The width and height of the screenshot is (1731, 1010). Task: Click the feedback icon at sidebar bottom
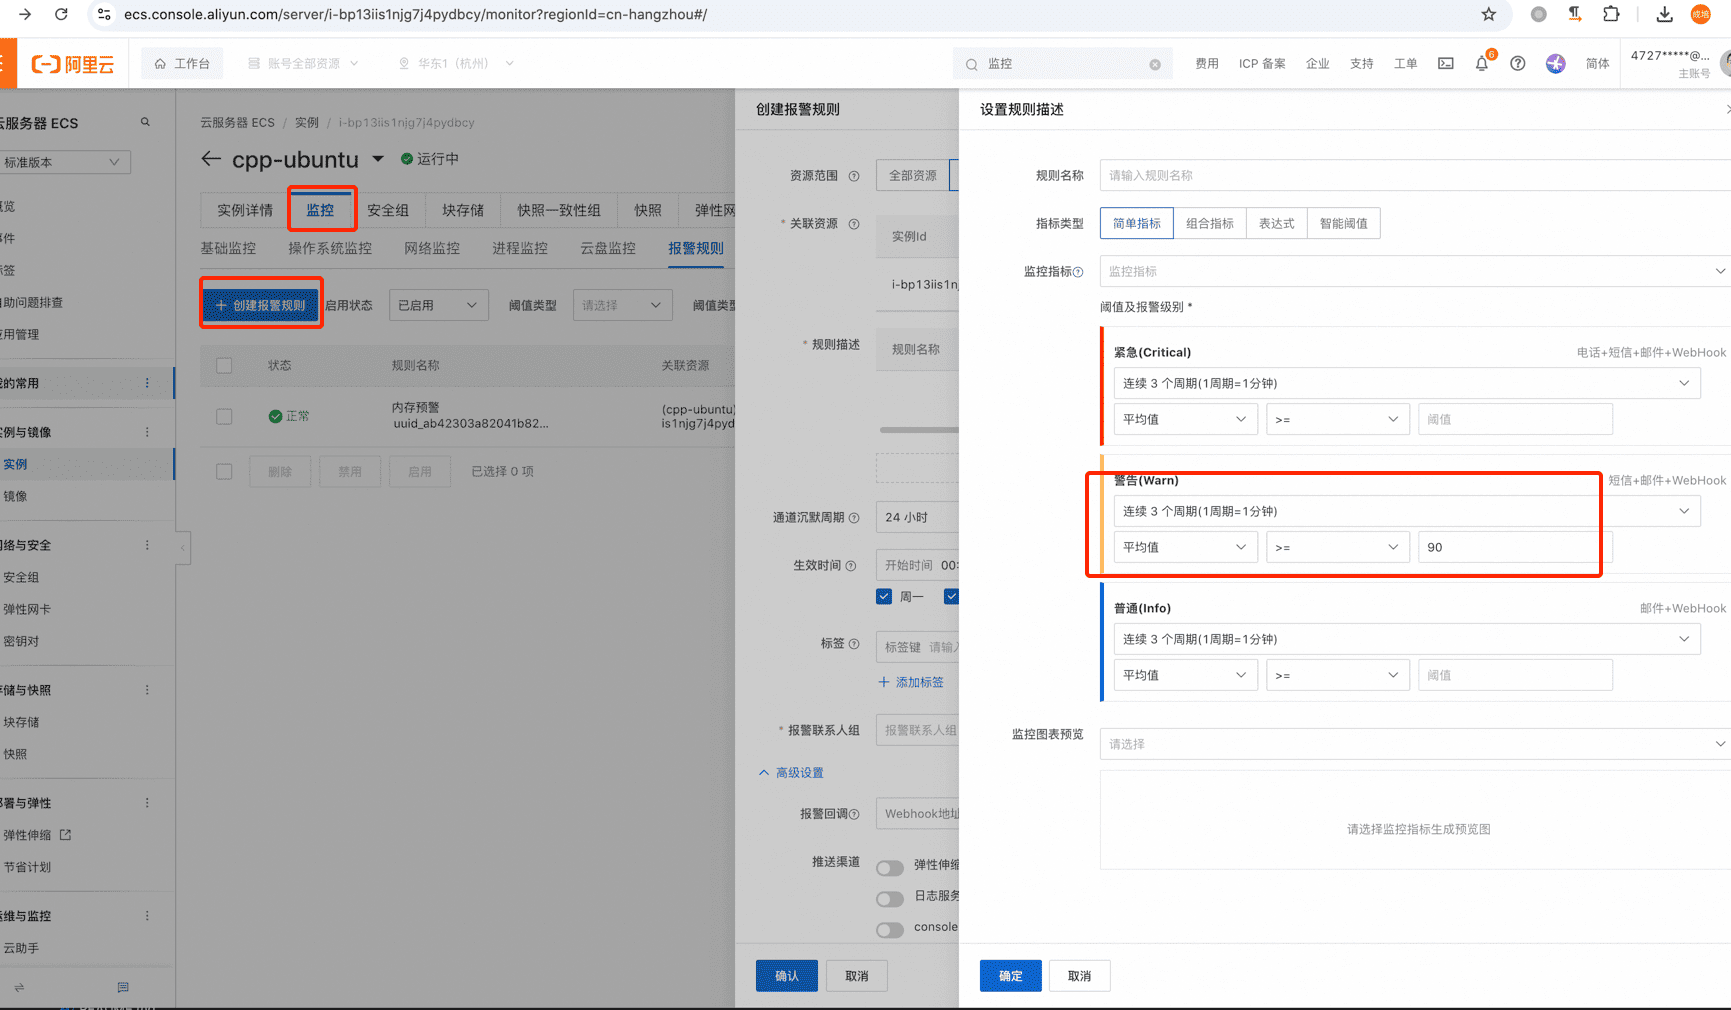click(x=123, y=987)
